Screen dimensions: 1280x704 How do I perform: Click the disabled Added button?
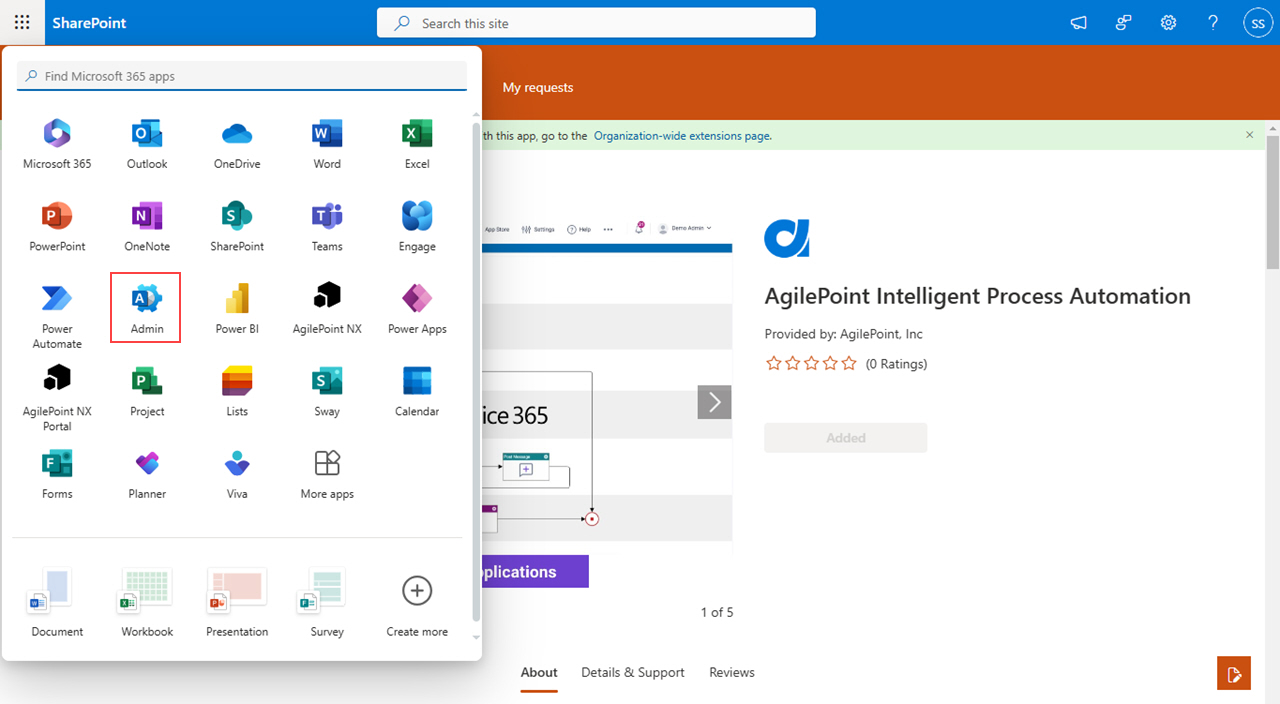coord(846,437)
